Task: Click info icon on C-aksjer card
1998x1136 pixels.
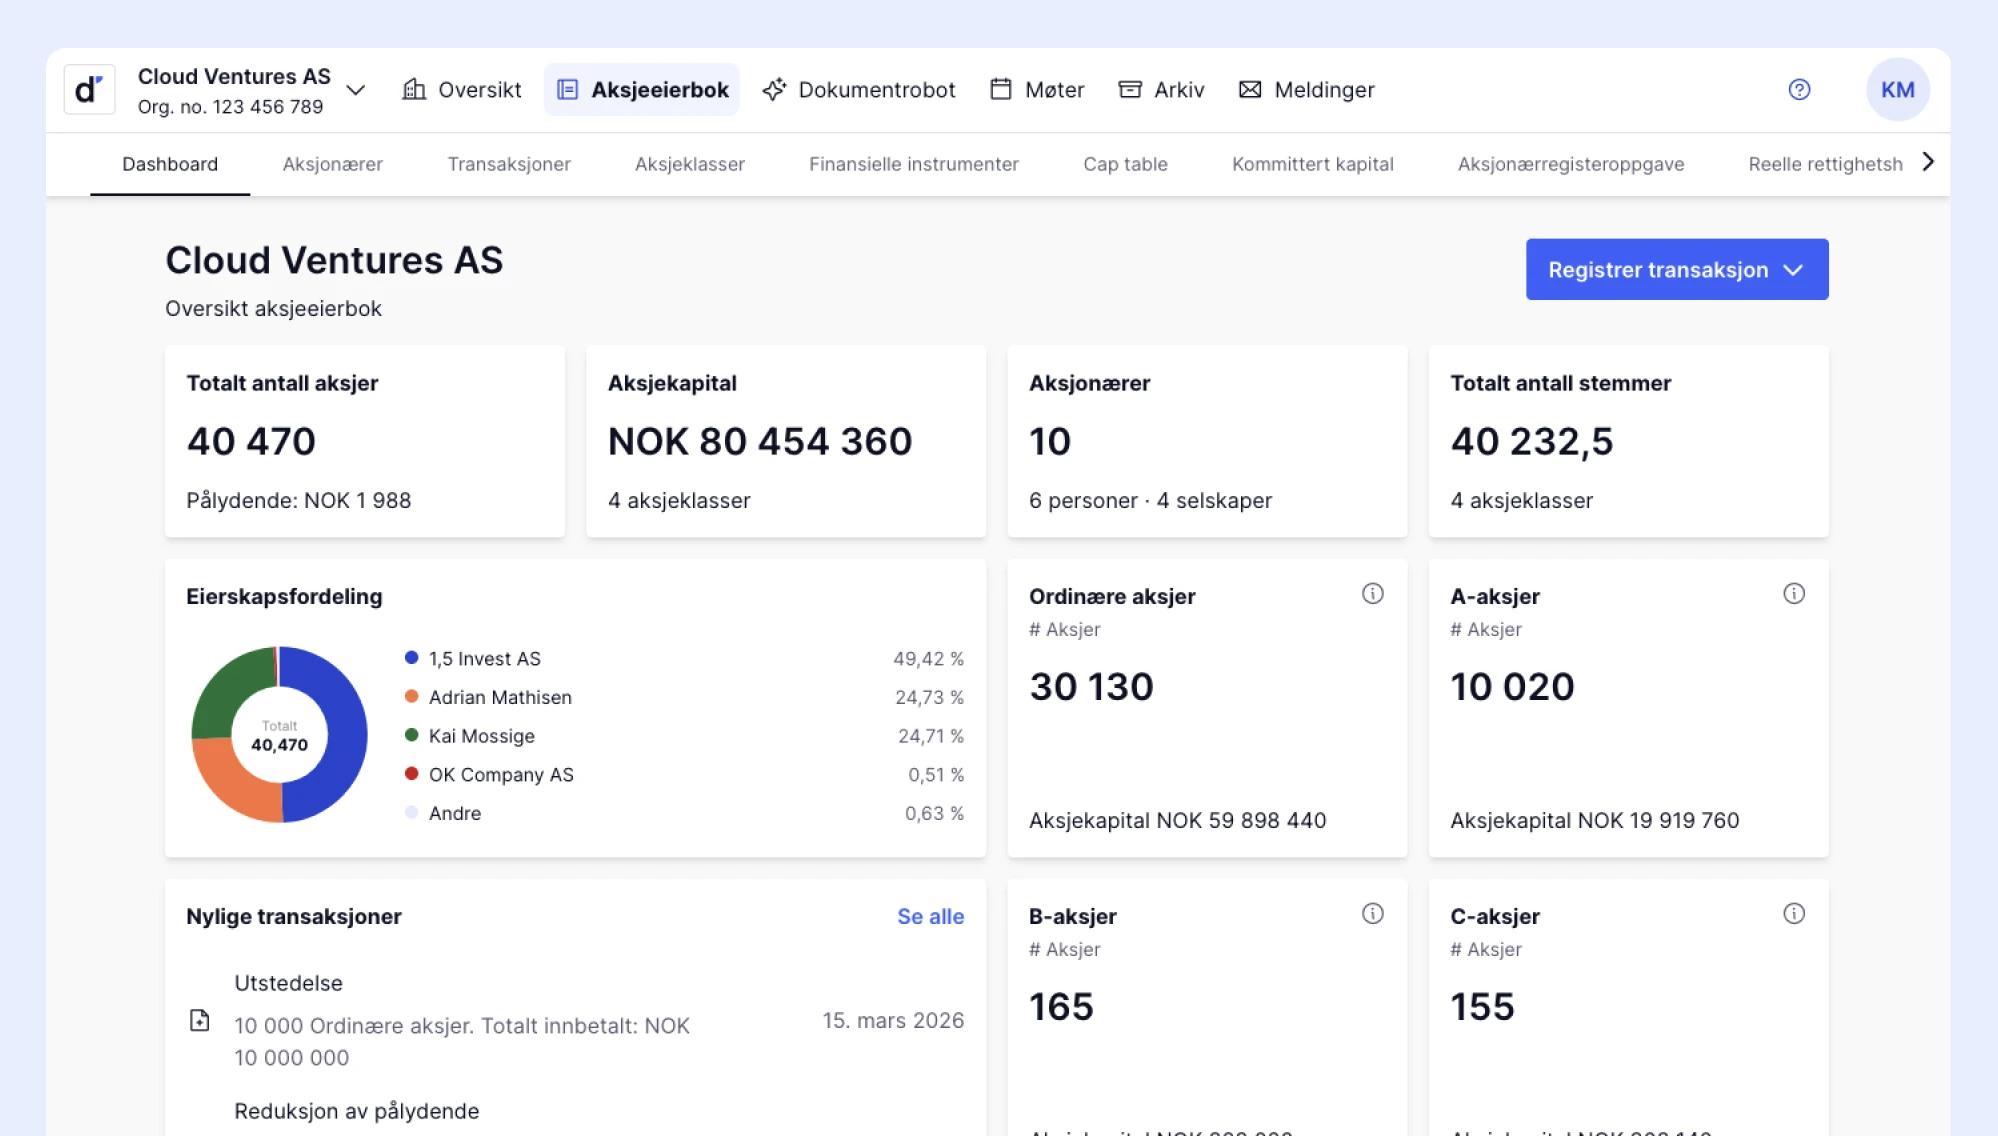Action: [1794, 914]
